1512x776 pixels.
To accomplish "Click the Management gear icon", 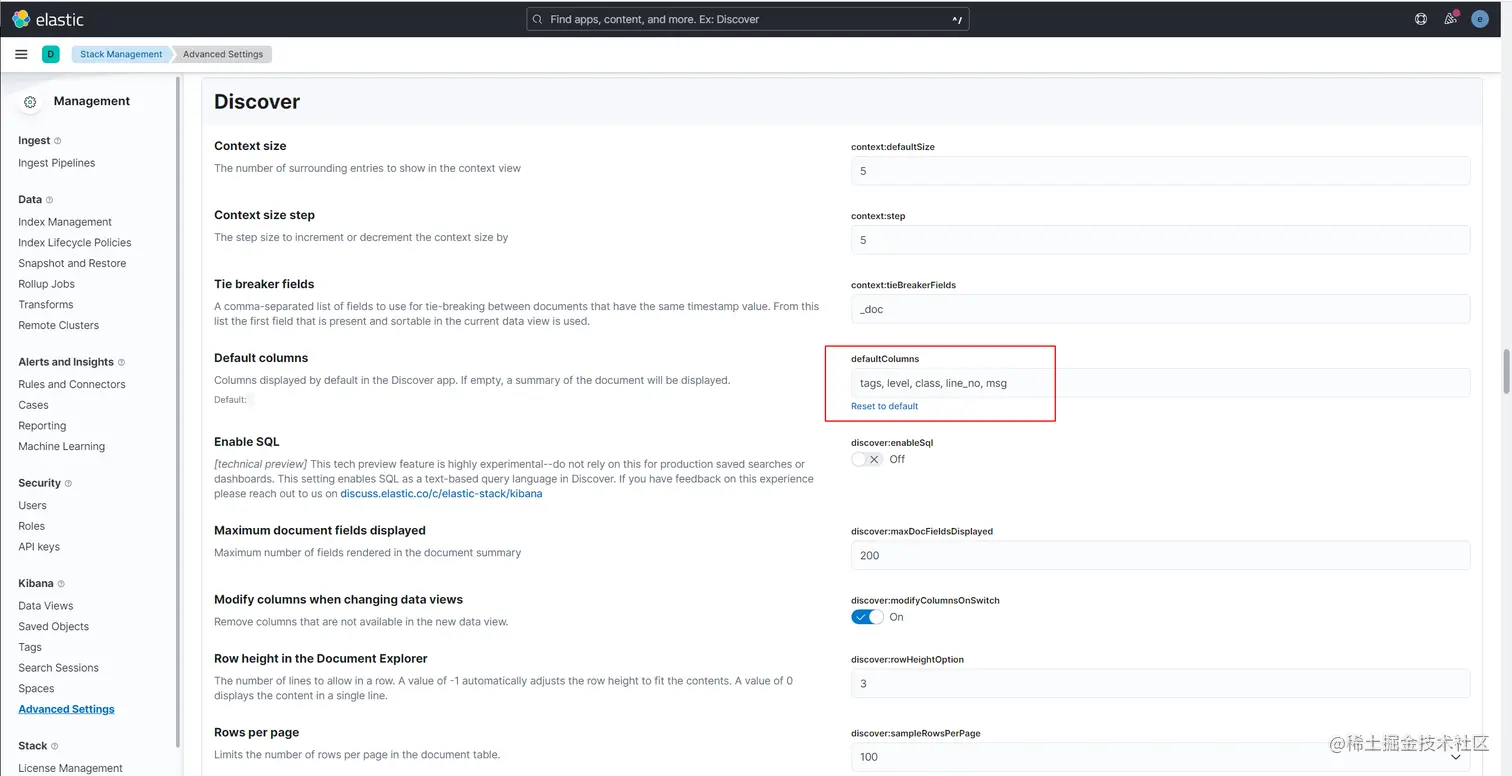I will click(30, 102).
